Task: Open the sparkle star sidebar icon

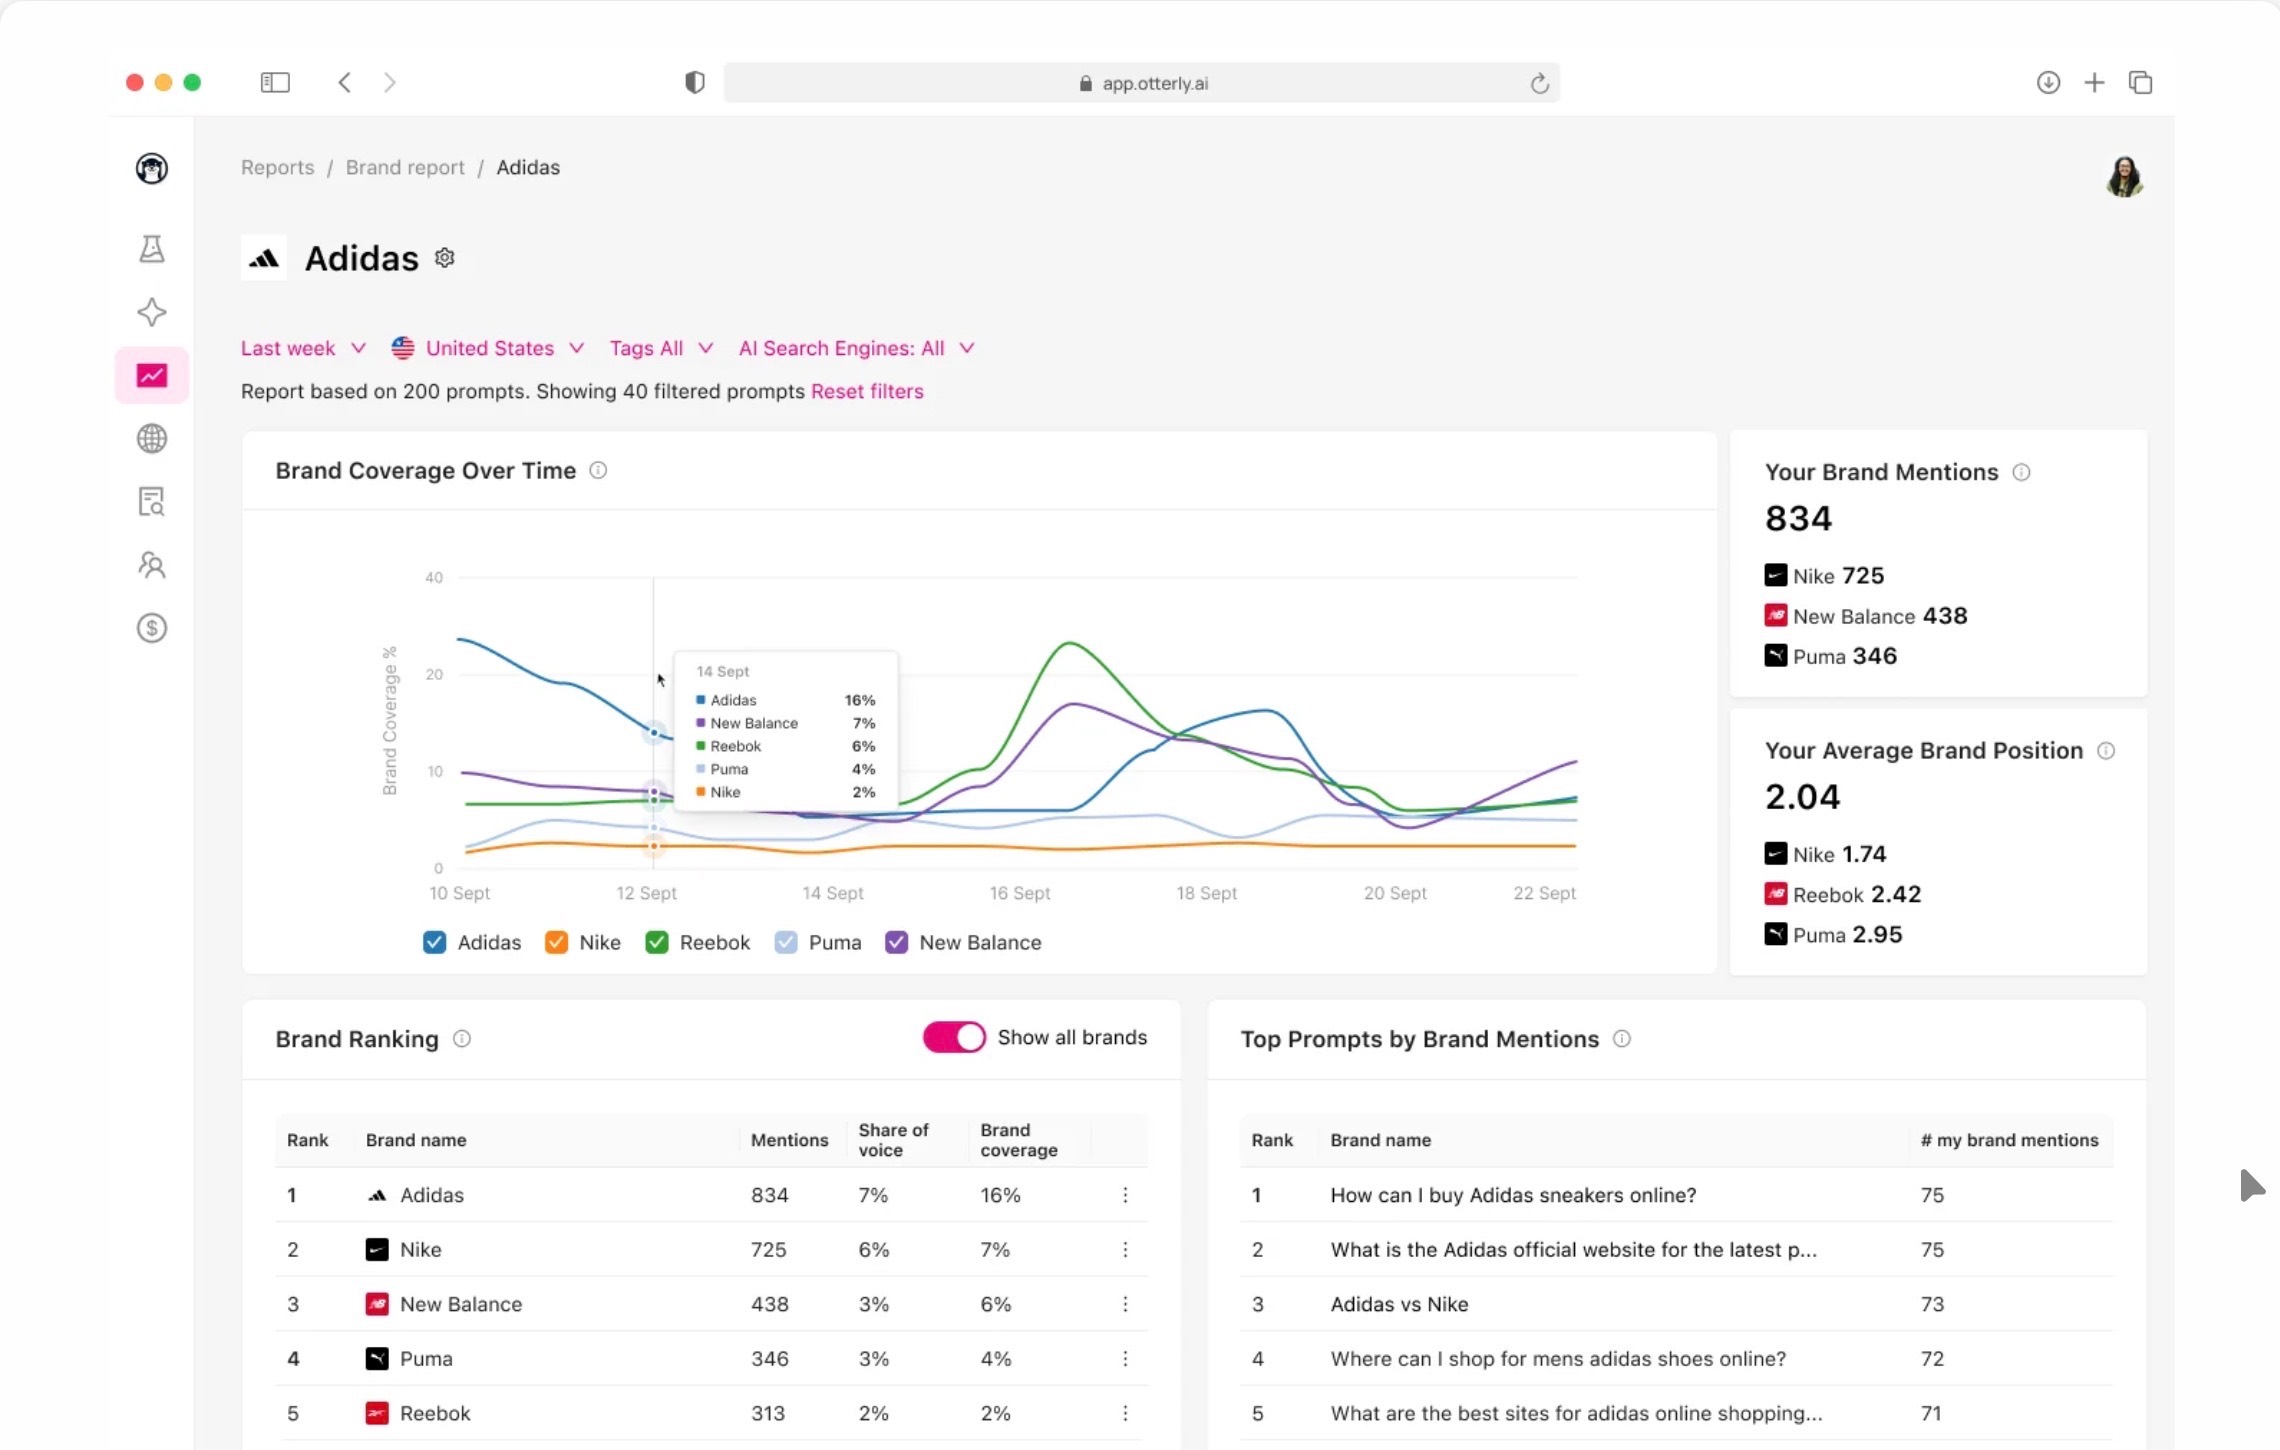Action: tap(152, 312)
